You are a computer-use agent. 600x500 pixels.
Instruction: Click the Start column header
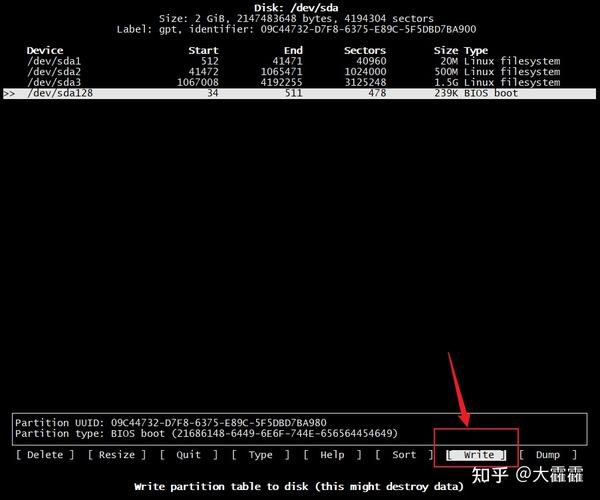pos(203,50)
